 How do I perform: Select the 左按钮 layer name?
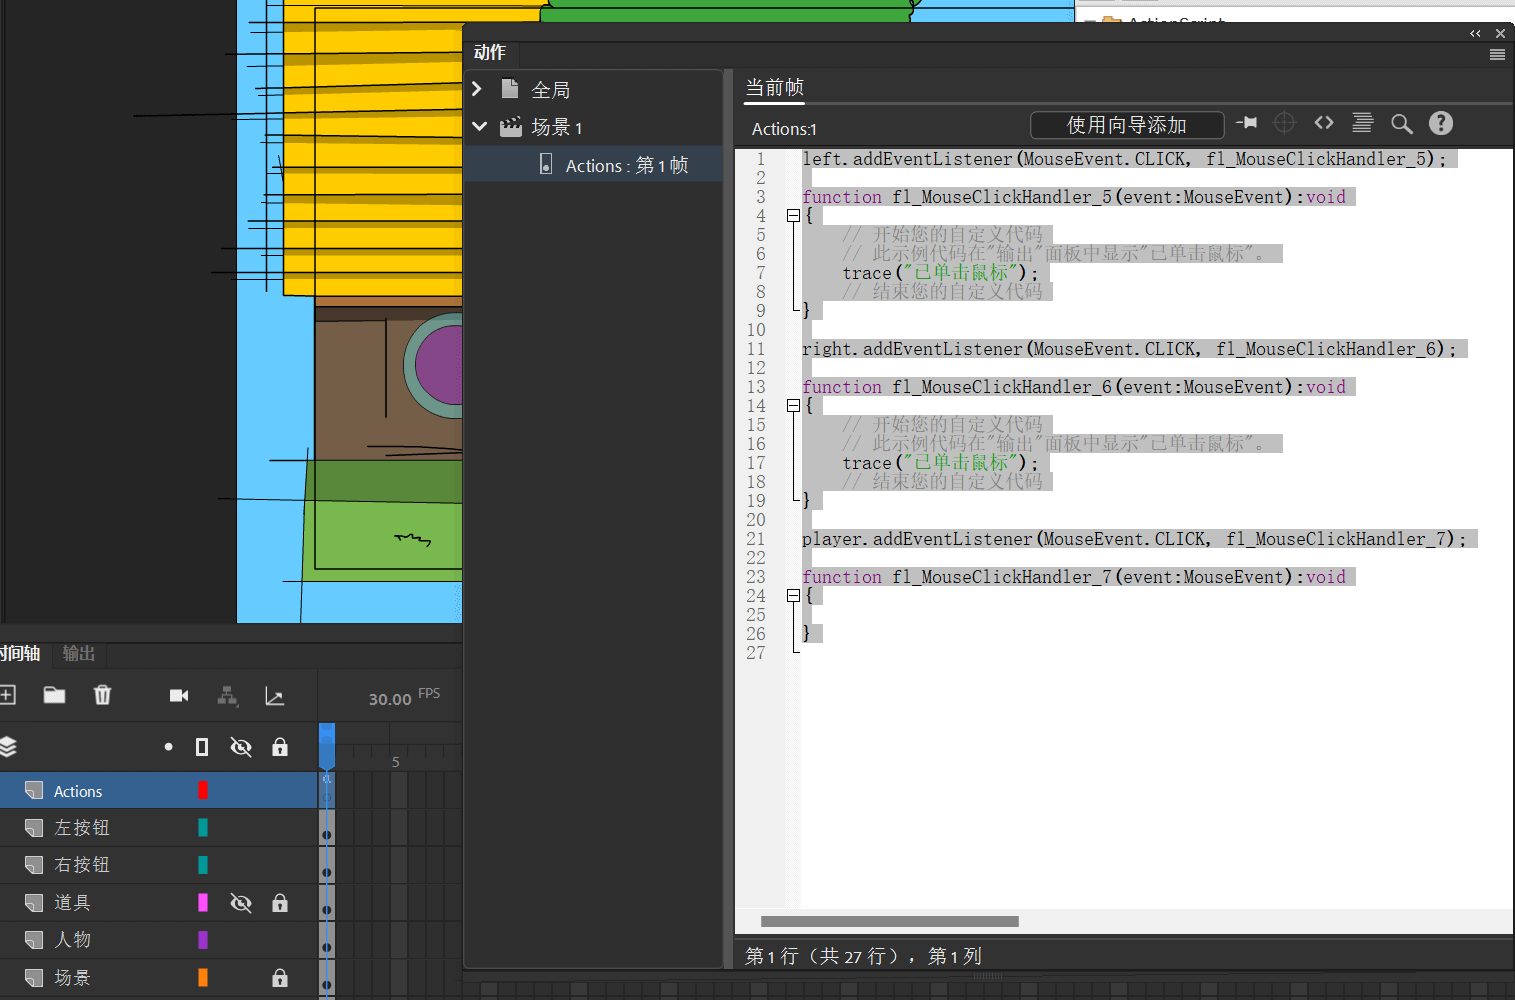pos(82,828)
